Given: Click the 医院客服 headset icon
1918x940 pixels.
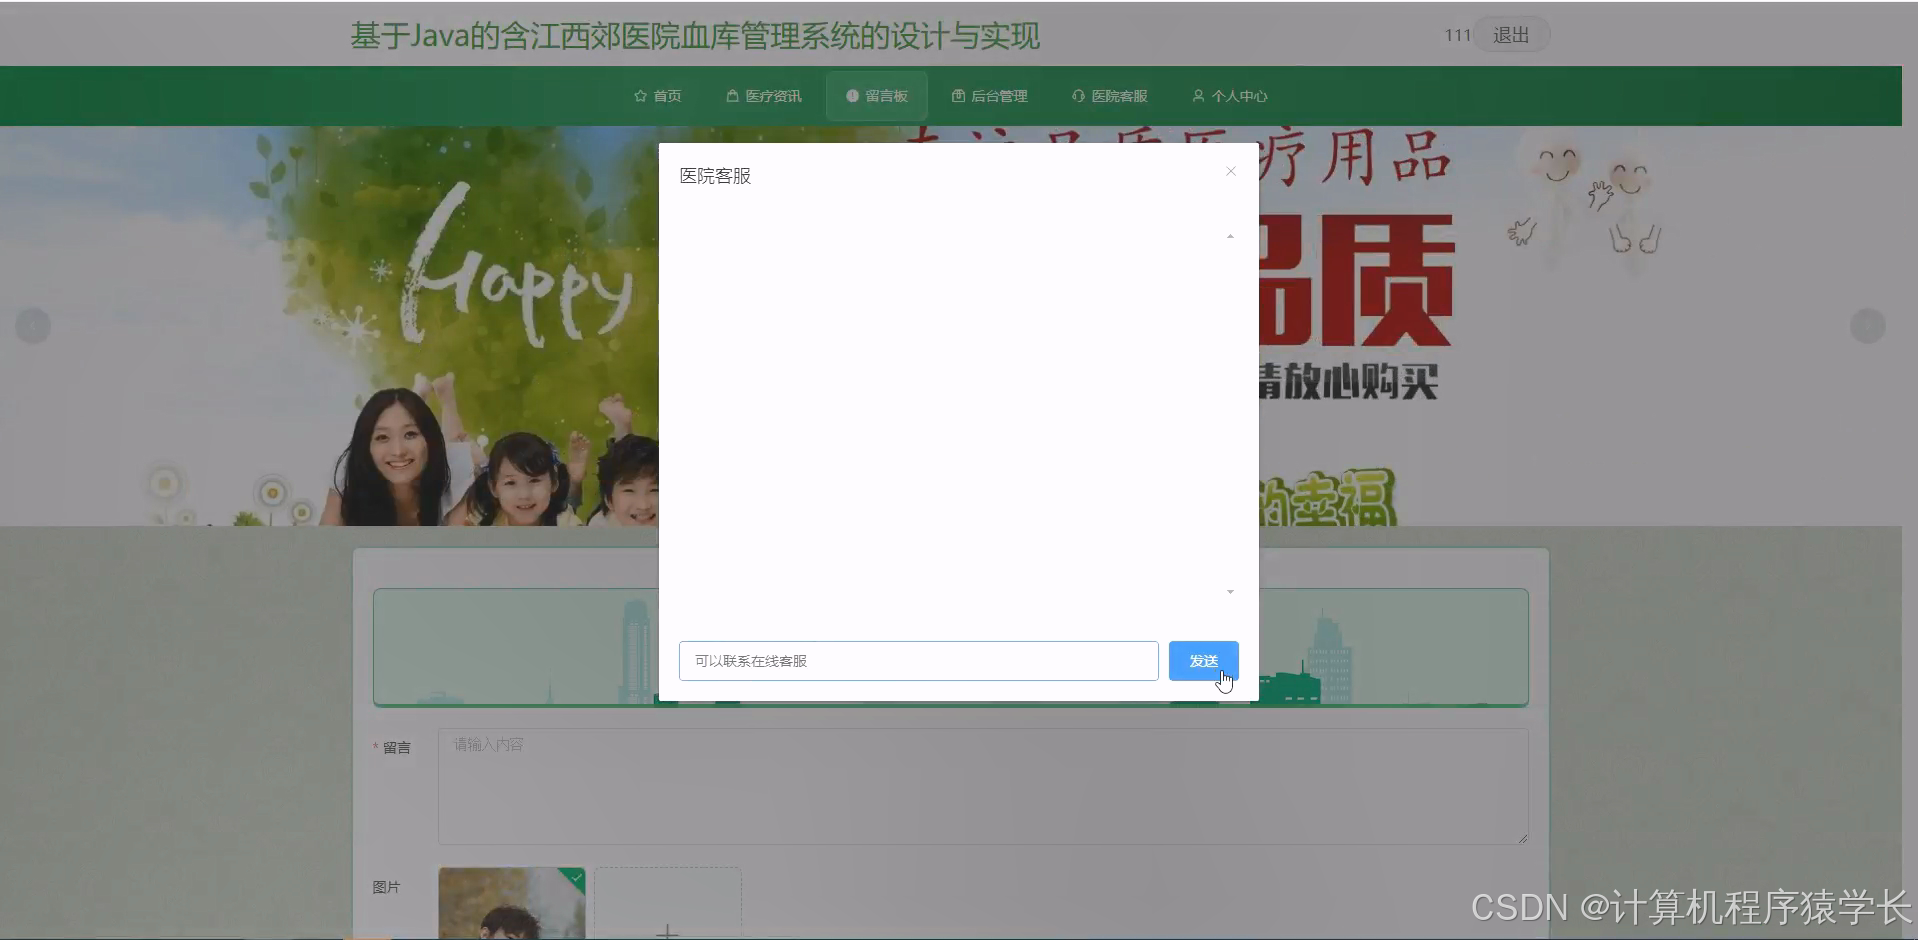Looking at the screenshot, I should (x=1078, y=95).
